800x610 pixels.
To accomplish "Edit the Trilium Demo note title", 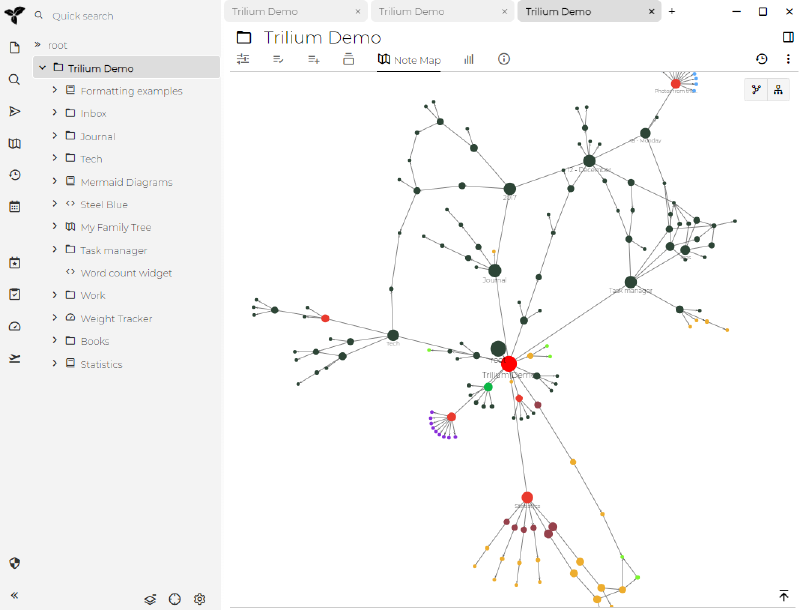I will pos(322,37).
